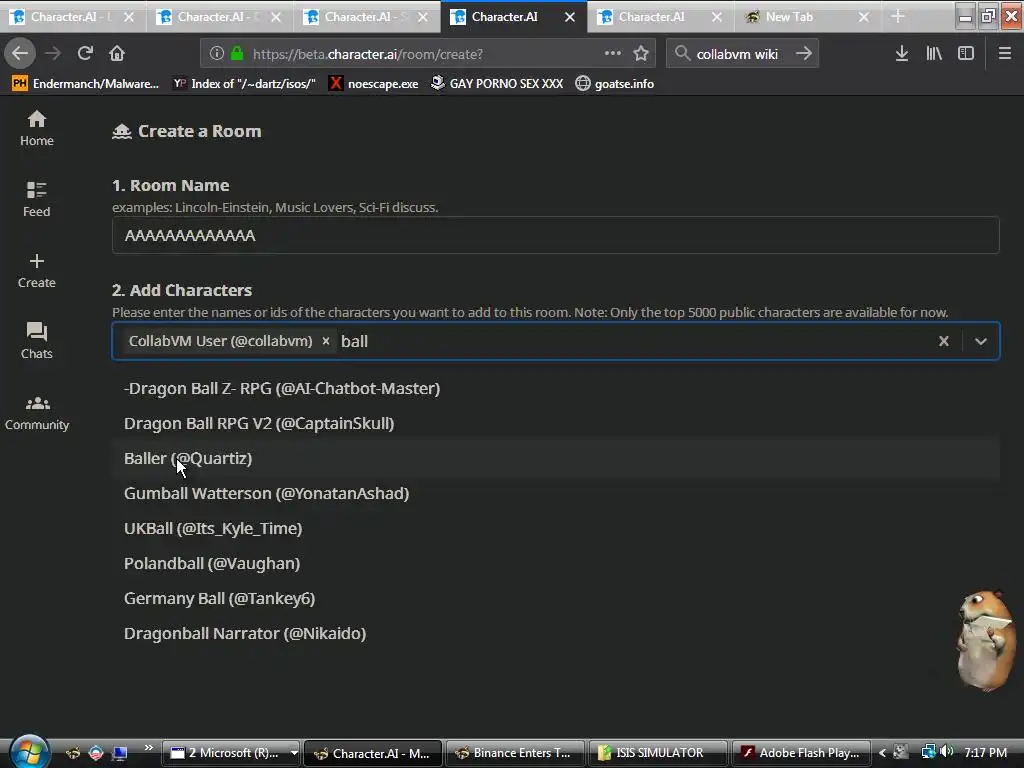Click the browser Back arrow
Viewport: 1024px width, 768px height.
(20, 54)
